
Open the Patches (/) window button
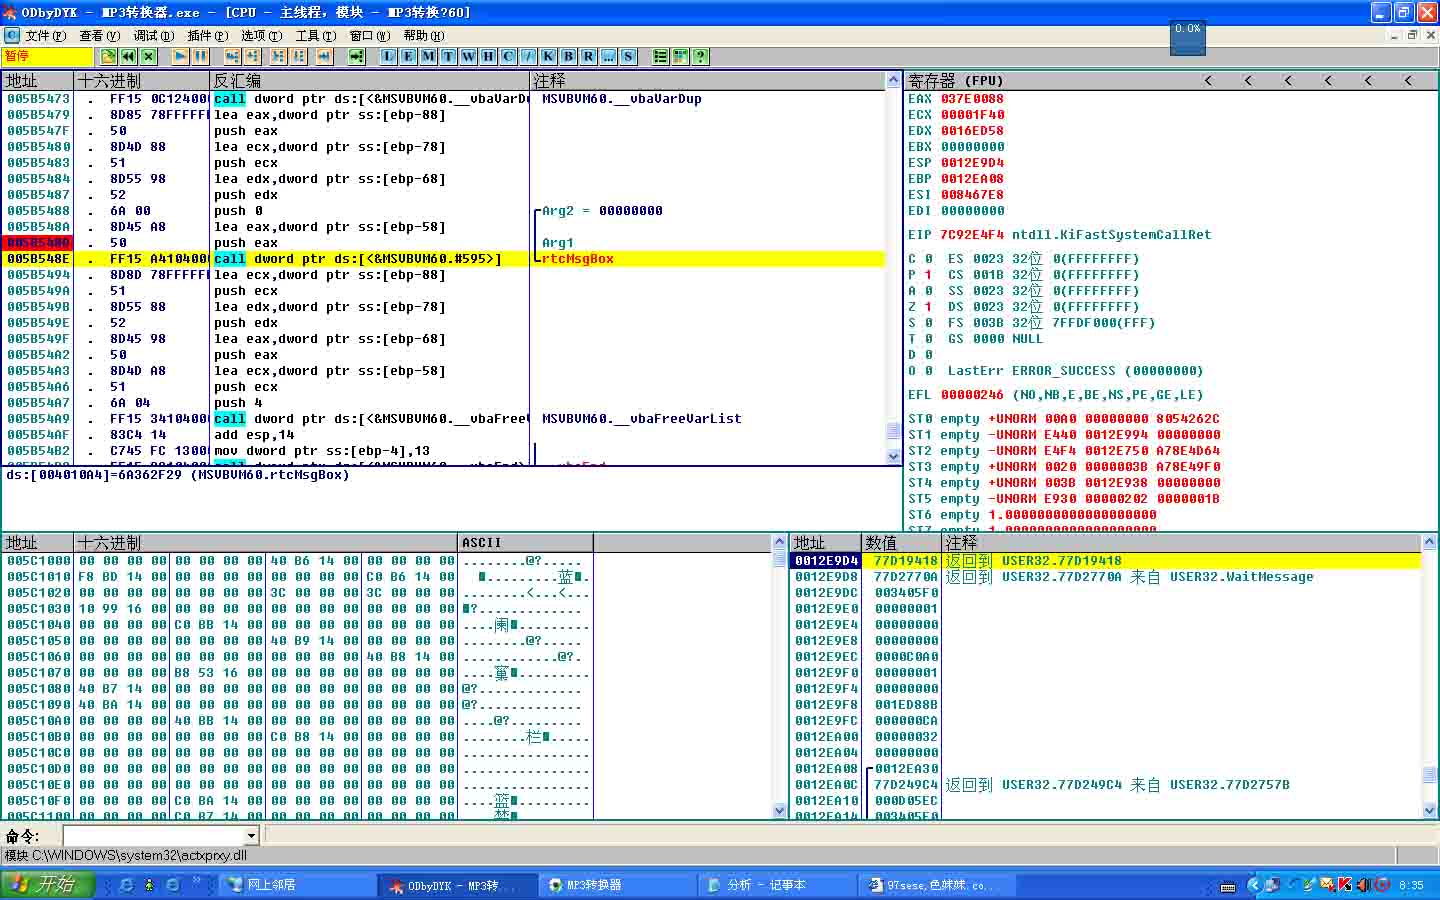pyautogui.click(x=528, y=57)
